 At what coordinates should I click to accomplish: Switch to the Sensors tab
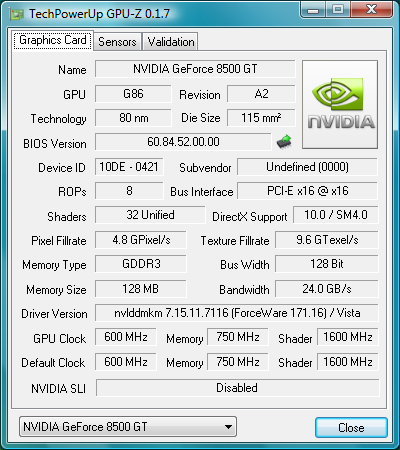coord(117,42)
